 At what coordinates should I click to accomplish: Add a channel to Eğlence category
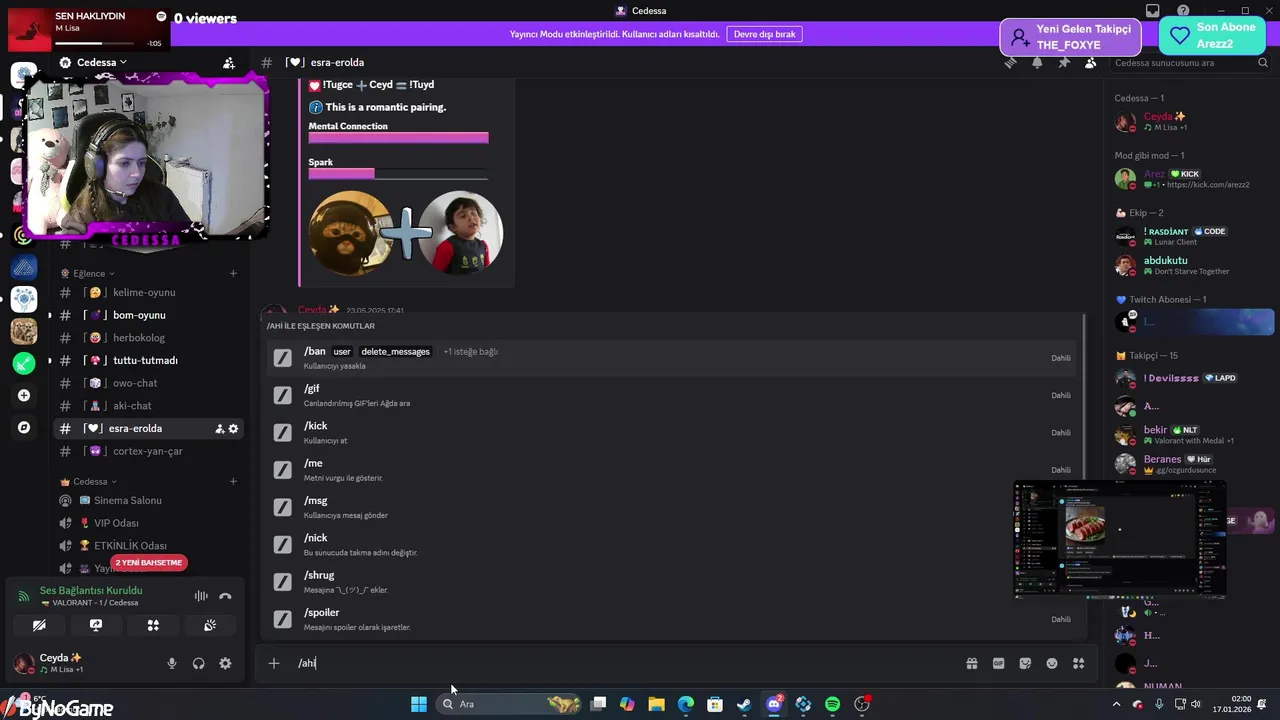point(233,273)
